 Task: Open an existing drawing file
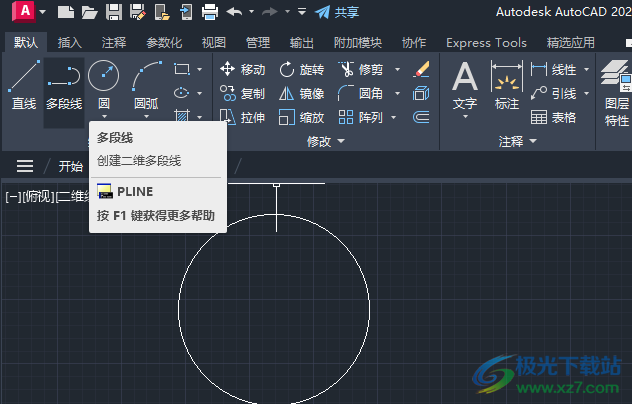(89, 12)
